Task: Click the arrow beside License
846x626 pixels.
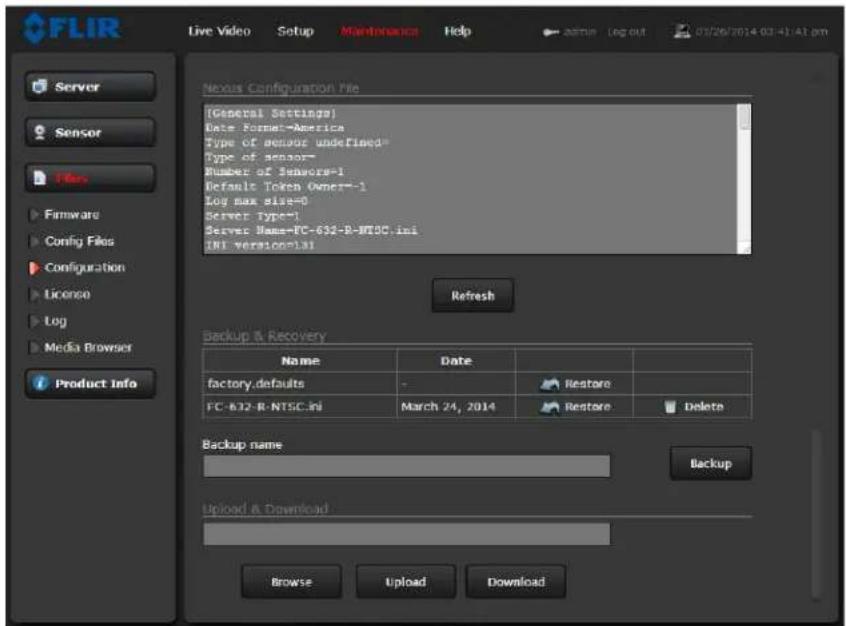Action: (x=35, y=294)
